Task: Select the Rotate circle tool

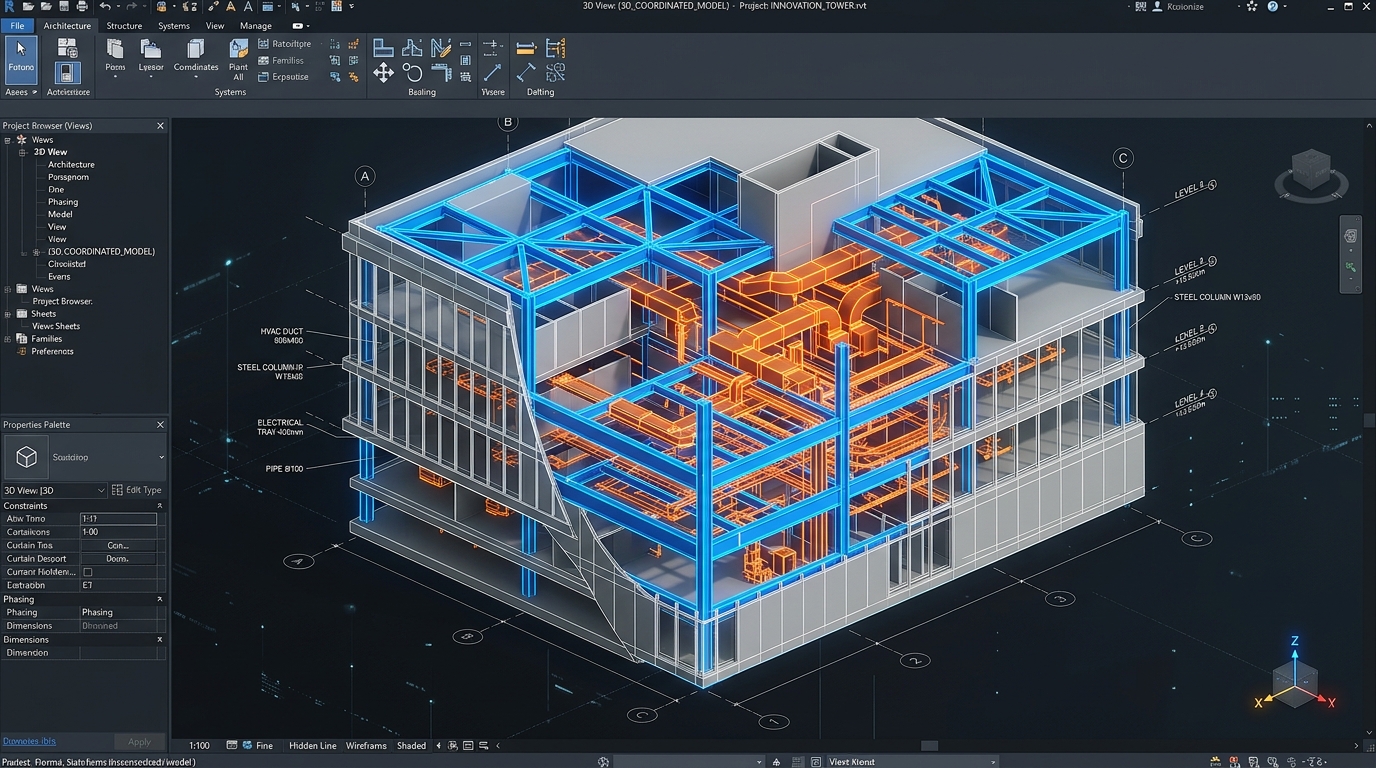Action: [412, 72]
